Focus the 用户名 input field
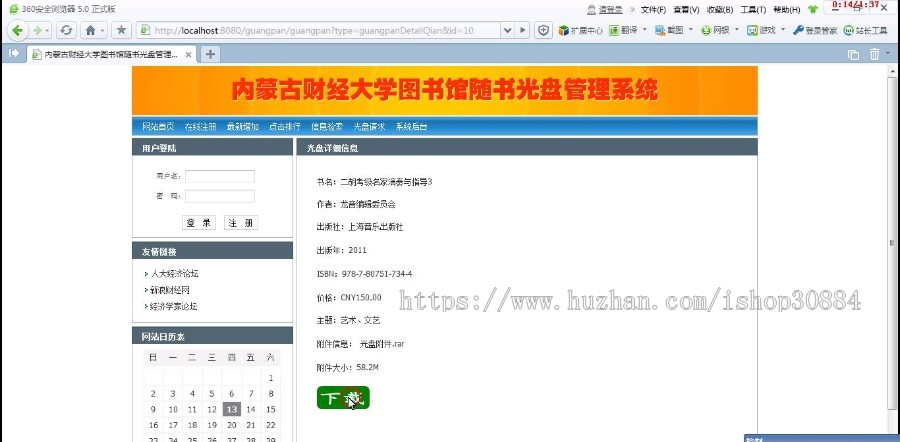The image size is (900, 442). (x=220, y=176)
